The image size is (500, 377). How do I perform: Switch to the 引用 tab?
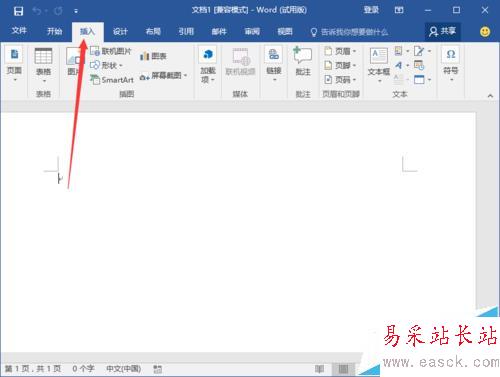[x=186, y=32]
